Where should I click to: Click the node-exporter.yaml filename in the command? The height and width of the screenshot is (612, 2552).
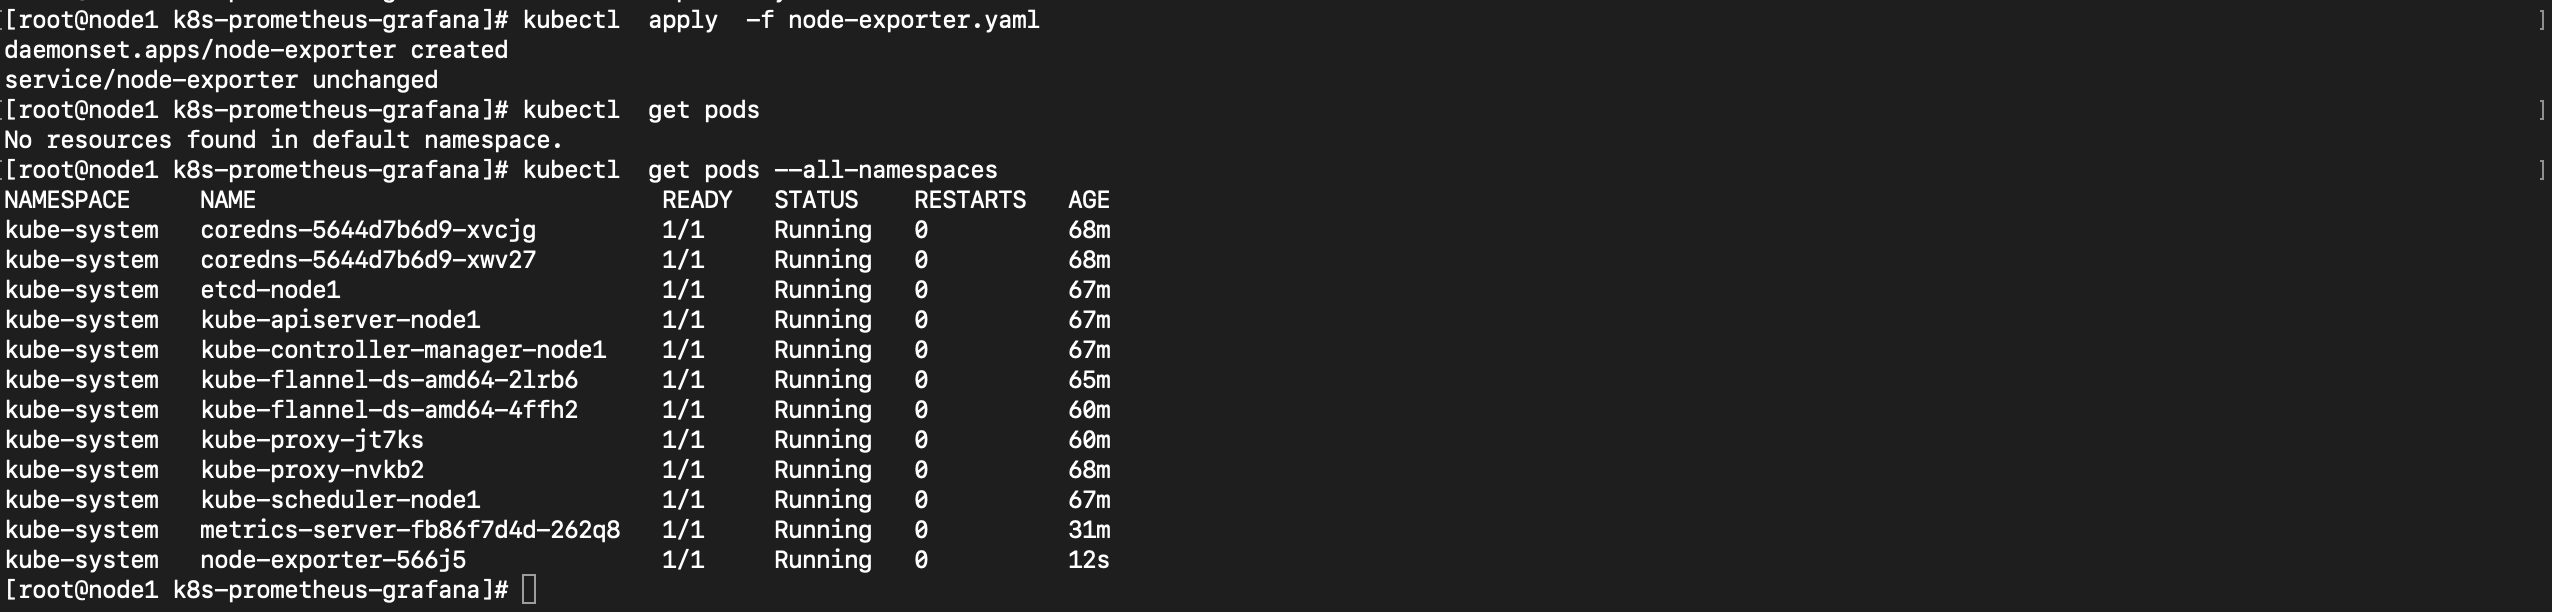coord(914,20)
